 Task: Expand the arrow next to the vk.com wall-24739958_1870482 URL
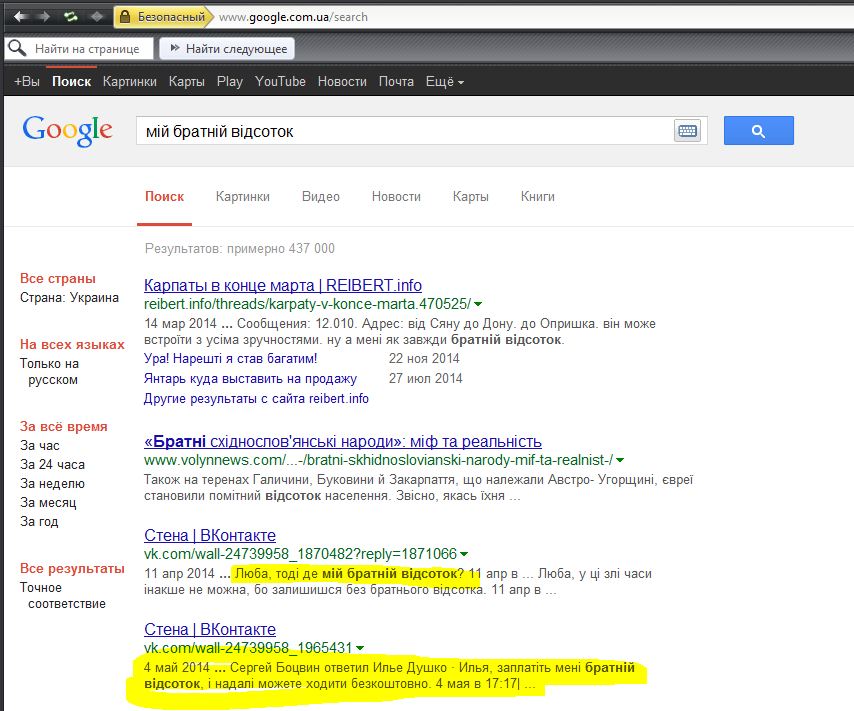click(x=464, y=554)
